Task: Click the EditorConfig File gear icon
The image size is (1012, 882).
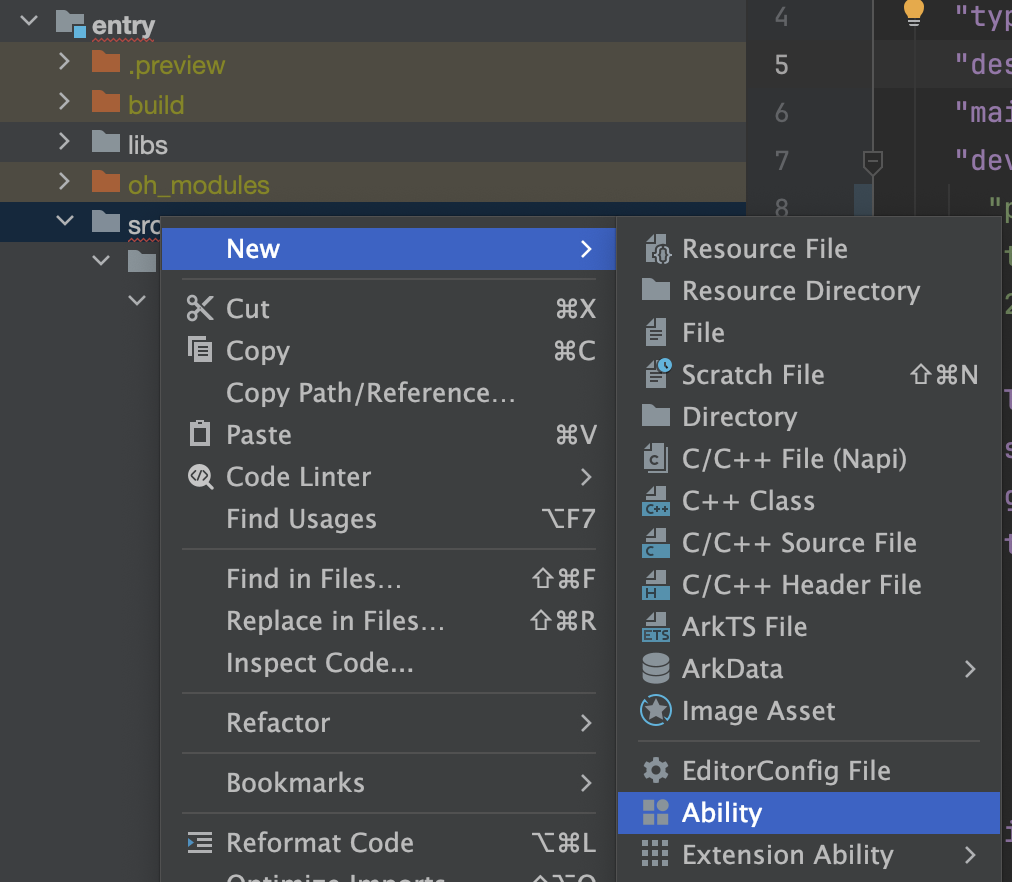Action: 656,770
